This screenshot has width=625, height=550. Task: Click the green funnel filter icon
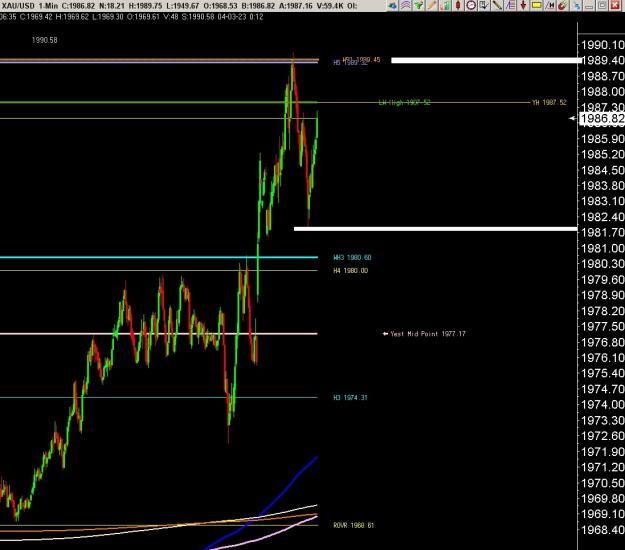(419, 6)
